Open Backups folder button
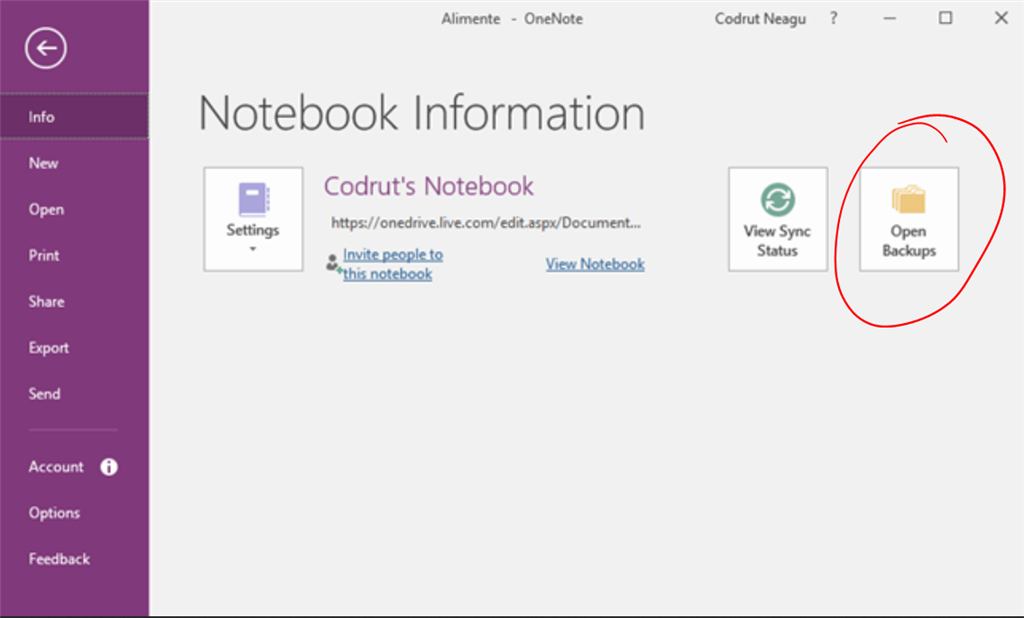The image size is (1024, 618). point(908,219)
